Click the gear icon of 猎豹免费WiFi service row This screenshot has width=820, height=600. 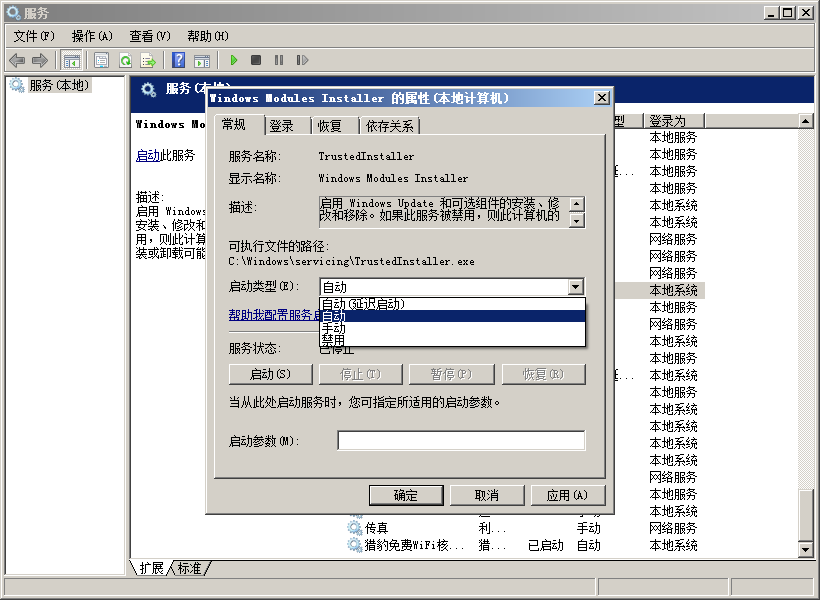(355, 545)
